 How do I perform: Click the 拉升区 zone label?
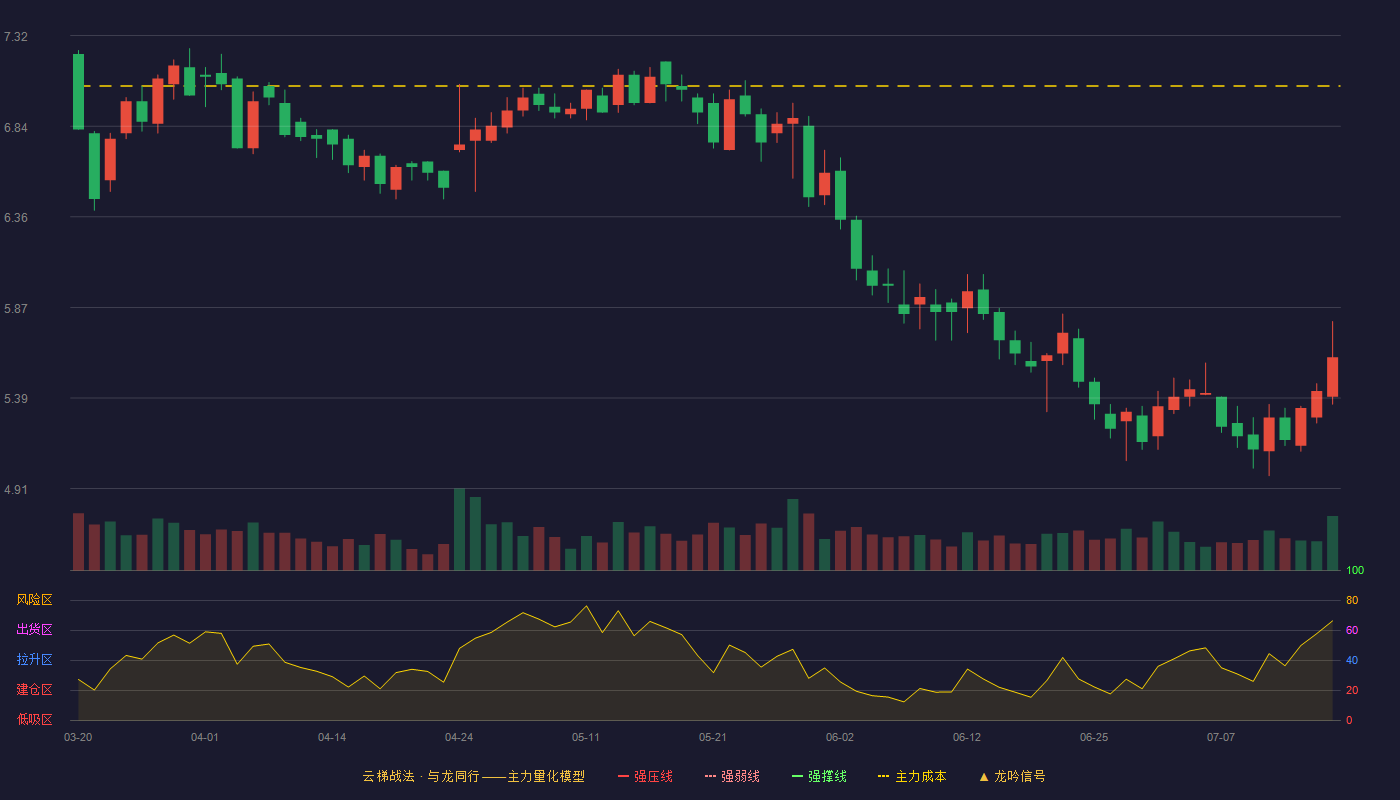coord(34,660)
